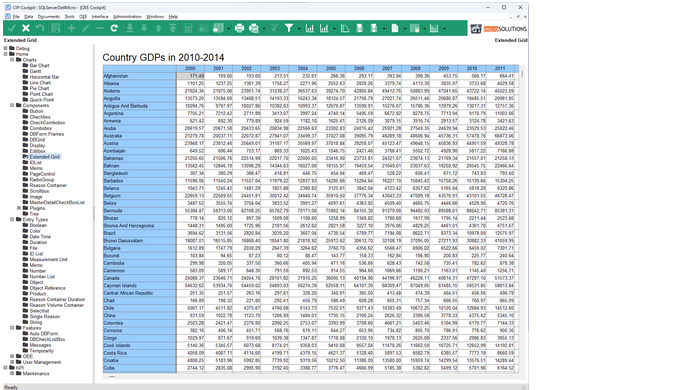Viewport: 680px width, 390px height.
Task: Expand the Plugins tree node
Action: (19, 208)
